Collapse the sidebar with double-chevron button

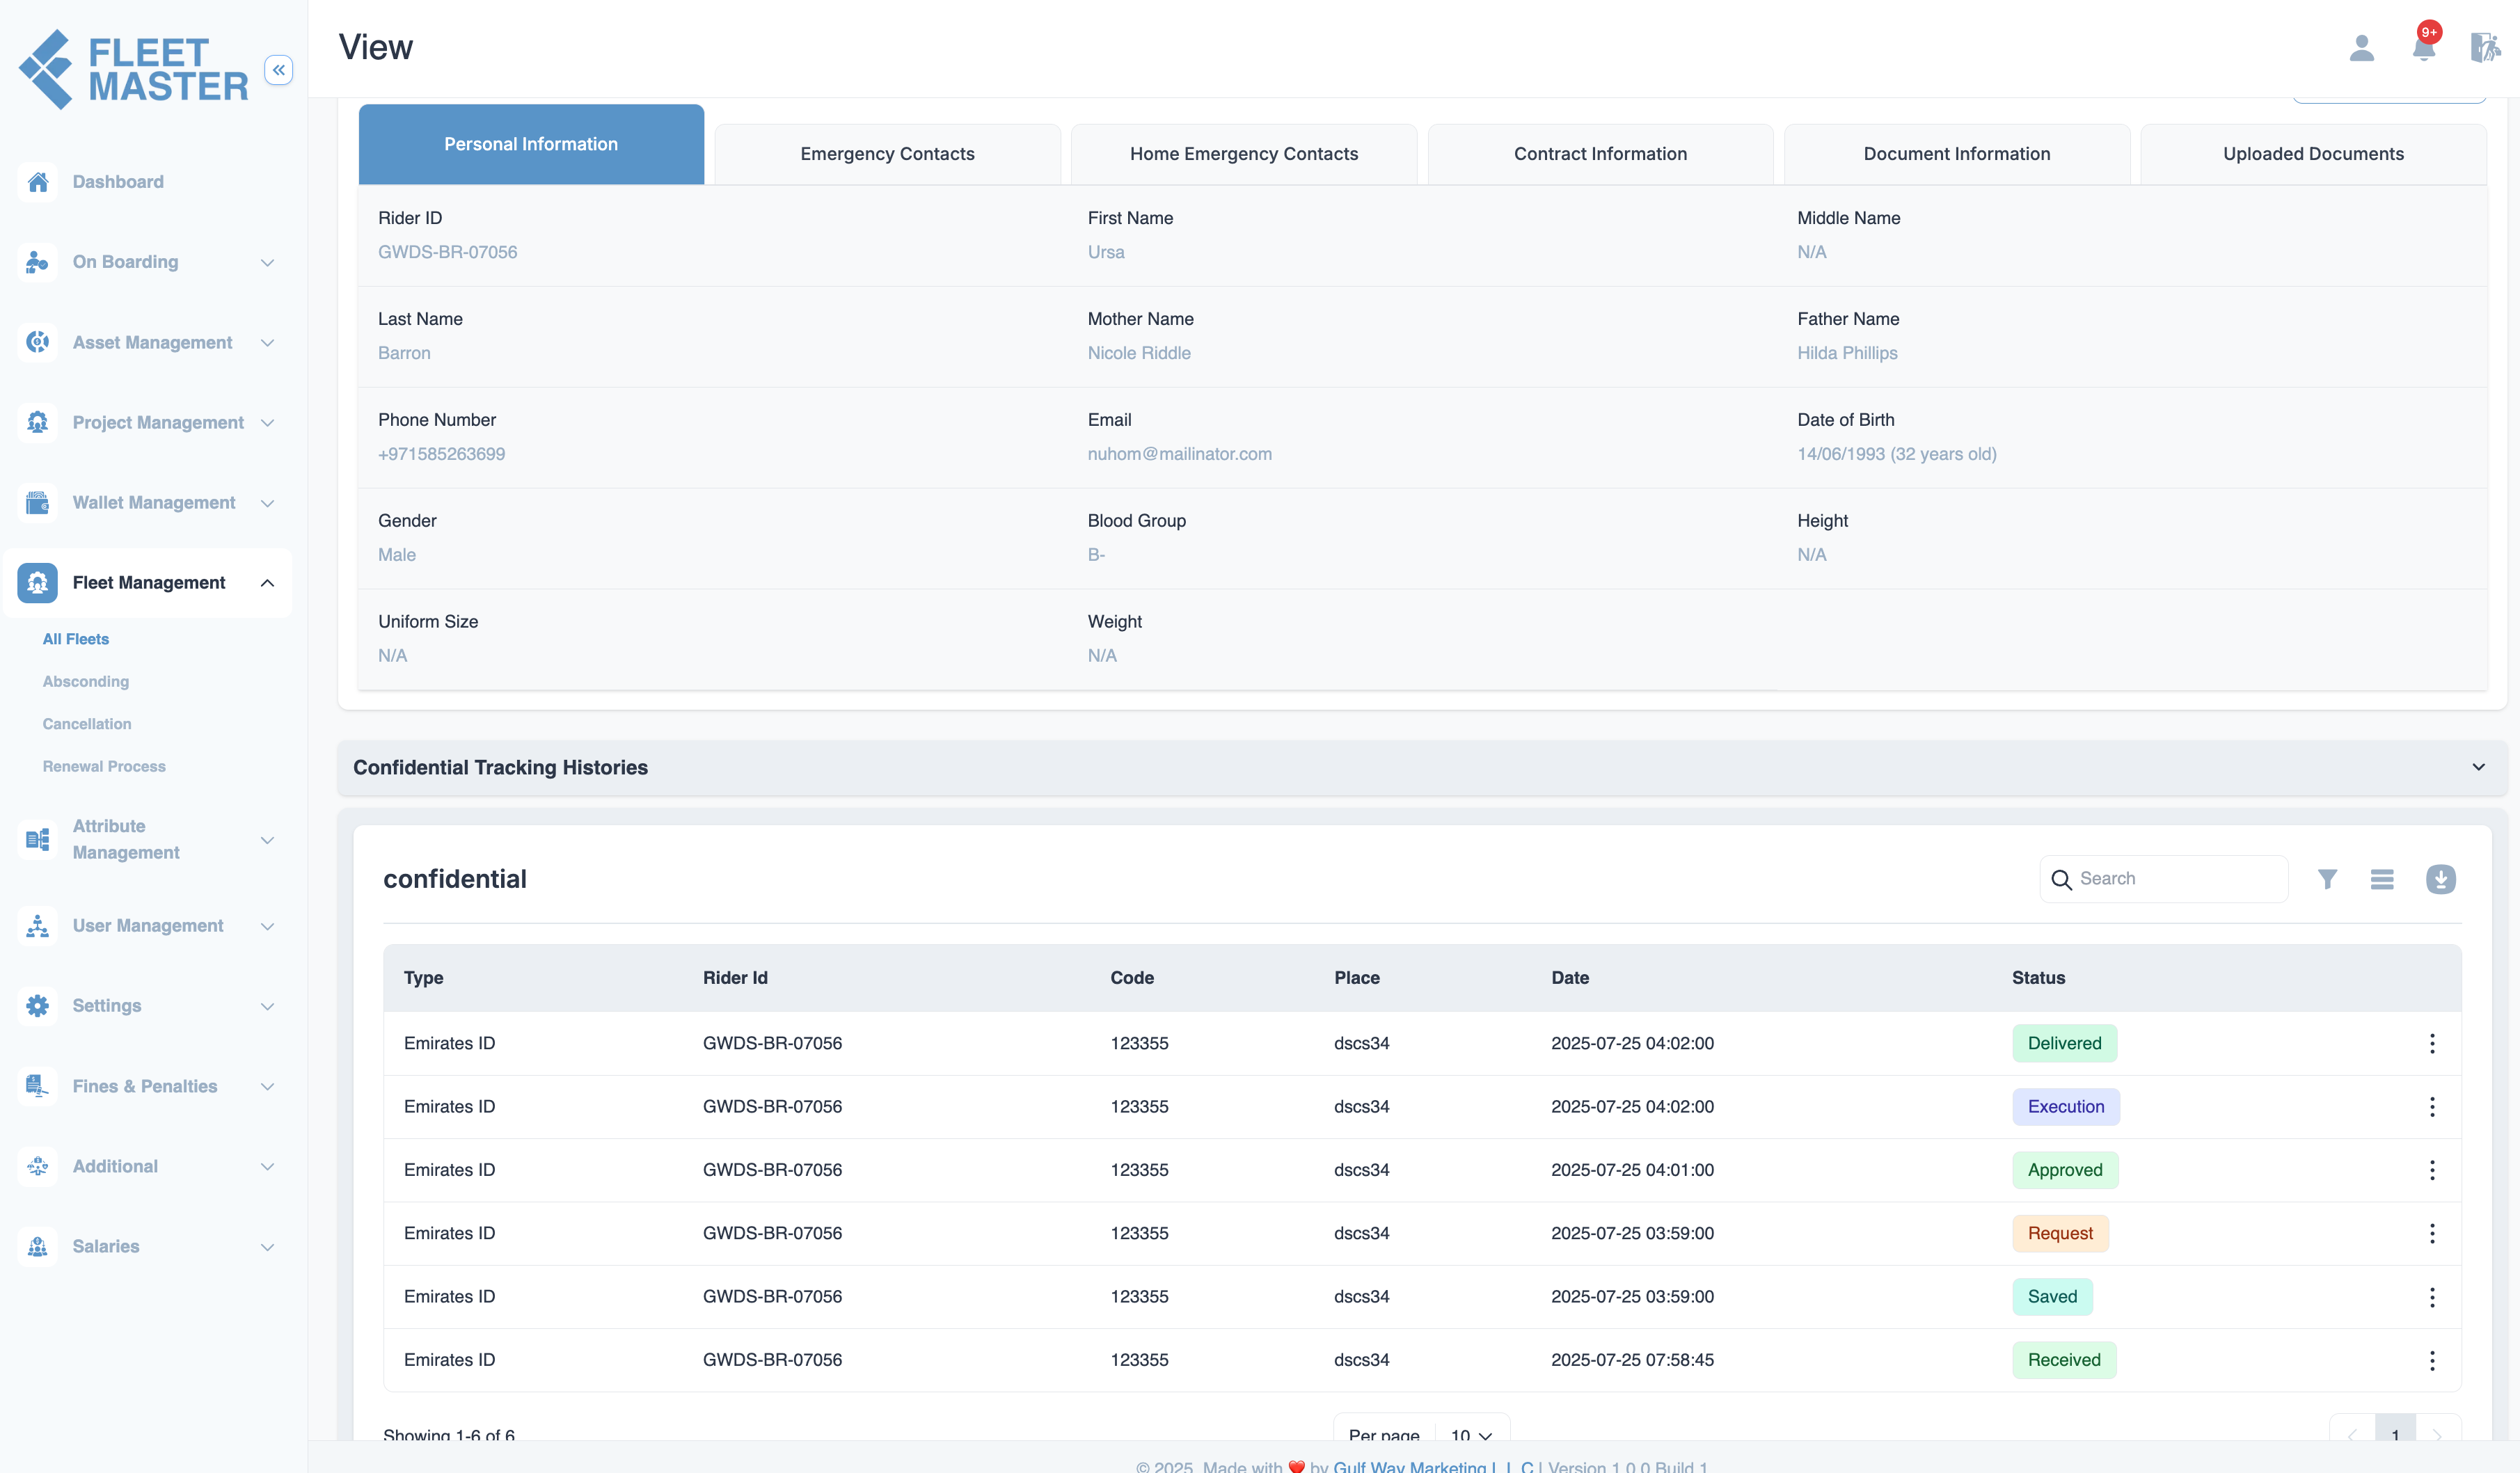(278, 70)
